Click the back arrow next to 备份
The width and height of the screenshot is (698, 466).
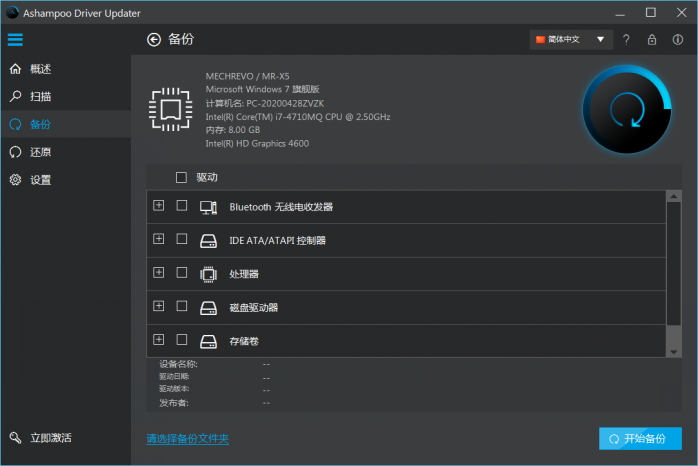tap(154, 40)
